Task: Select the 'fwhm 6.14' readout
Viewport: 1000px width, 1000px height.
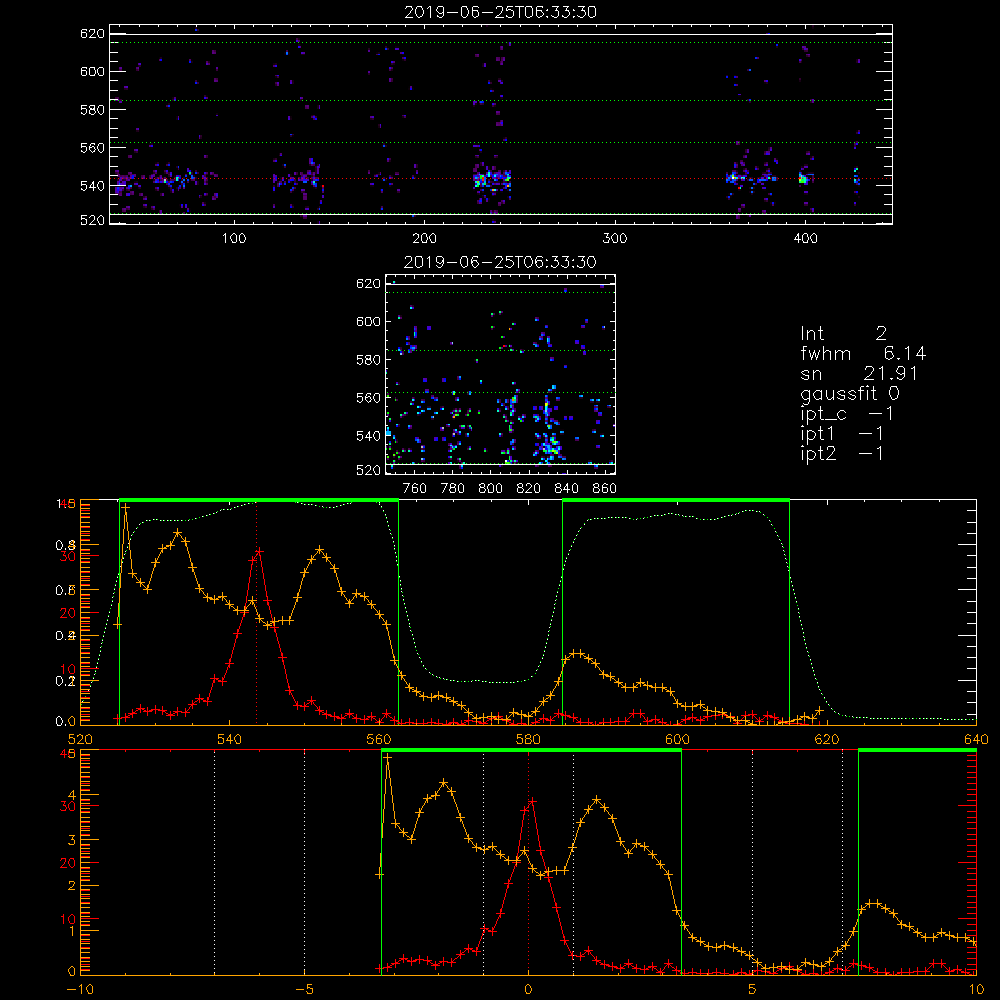Action: [x=863, y=353]
